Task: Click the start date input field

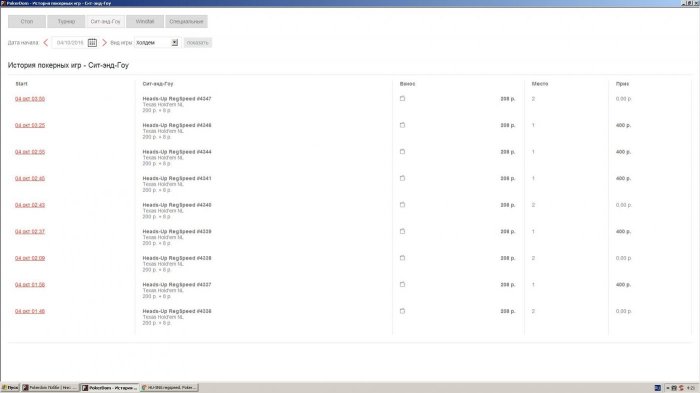Action: click(70, 42)
